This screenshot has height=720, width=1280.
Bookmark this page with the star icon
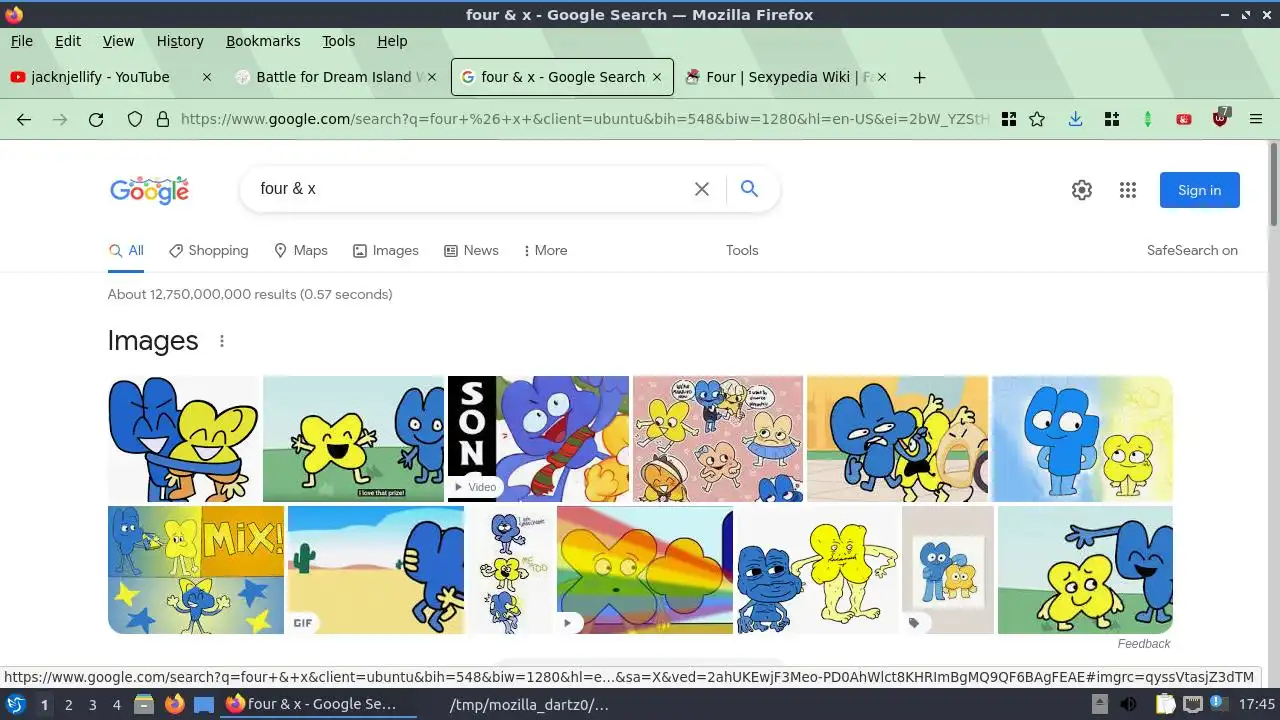[x=1037, y=119]
